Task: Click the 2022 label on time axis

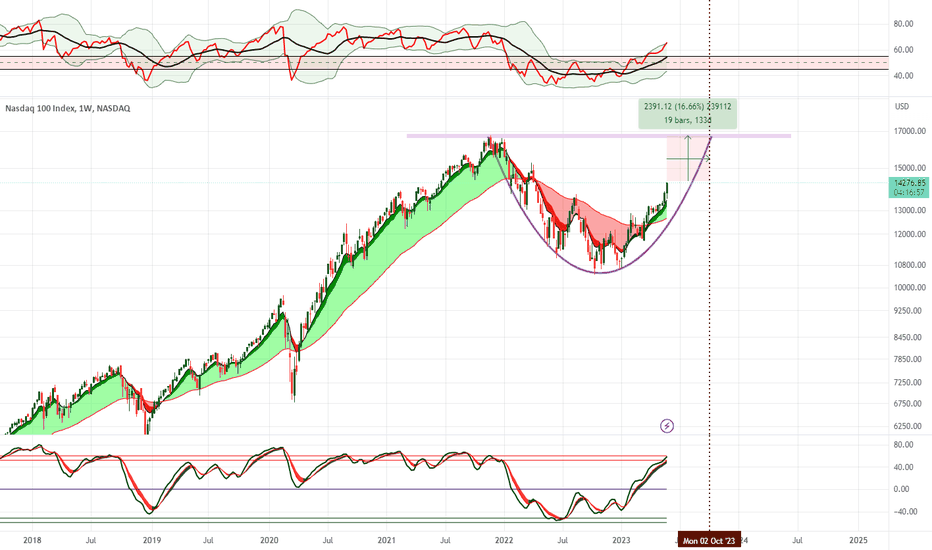Action: [504, 540]
